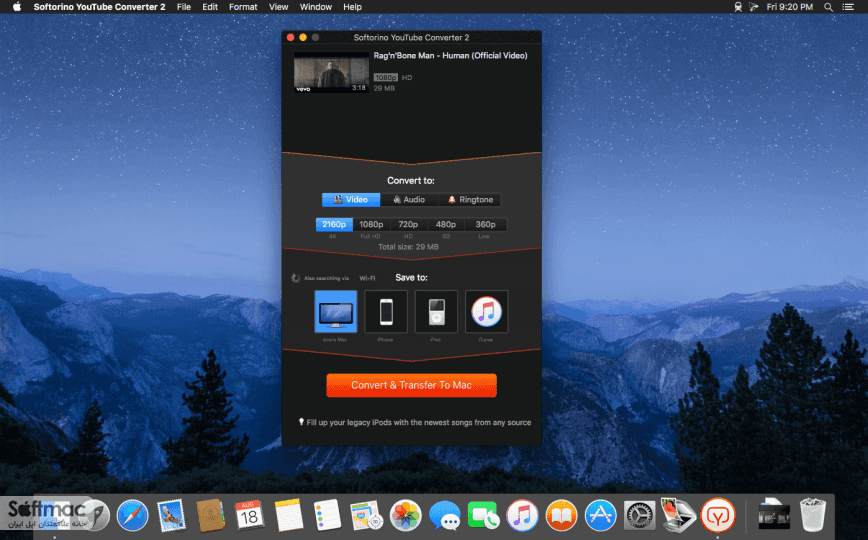Open App Store from the dock

pyautogui.click(x=601, y=515)
